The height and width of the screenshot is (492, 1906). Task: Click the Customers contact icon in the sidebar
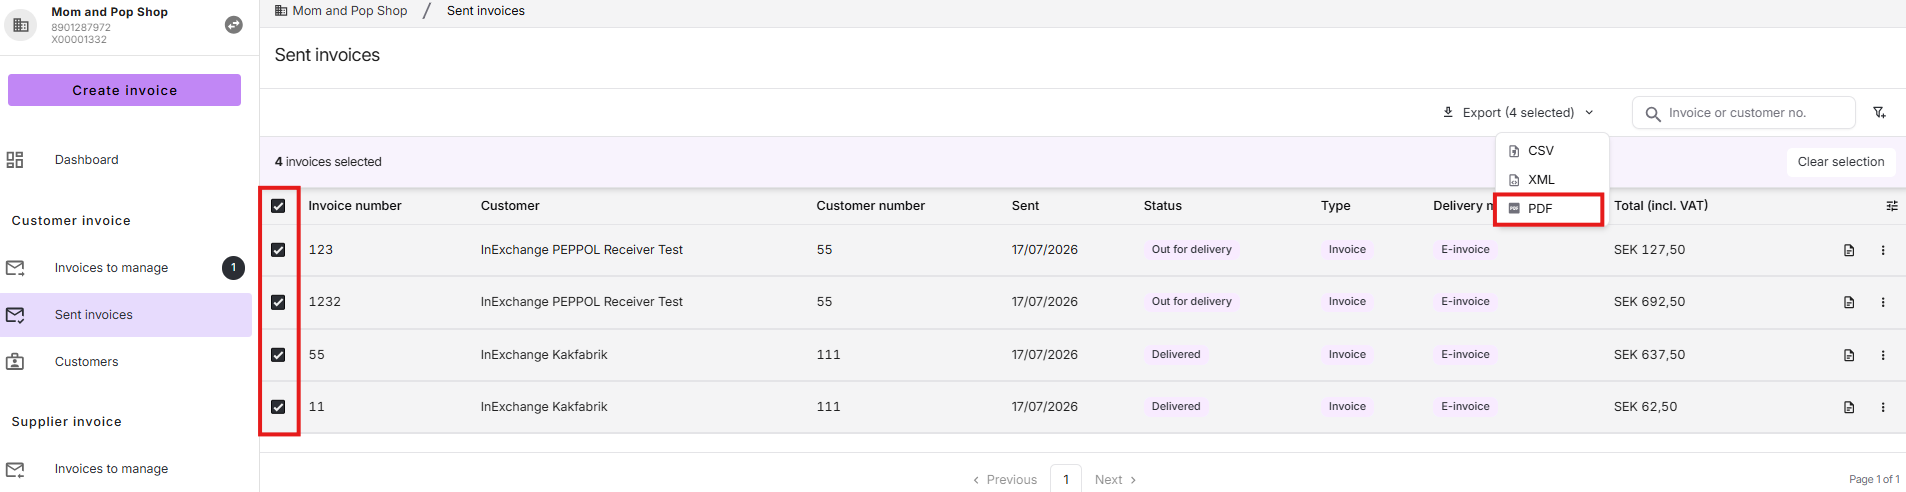click(15, 362)
